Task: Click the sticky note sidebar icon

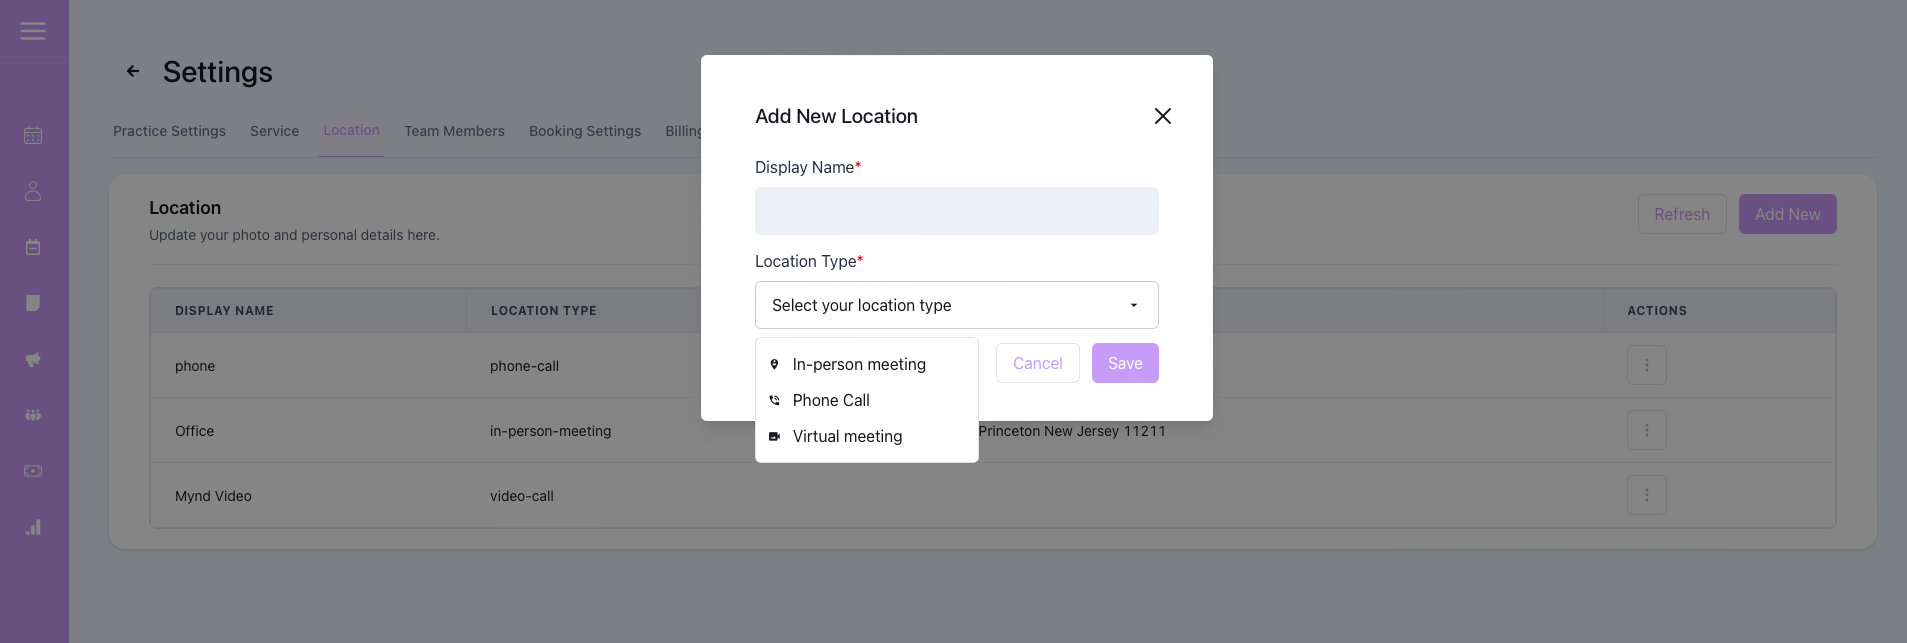Action: tap(33, 303)
